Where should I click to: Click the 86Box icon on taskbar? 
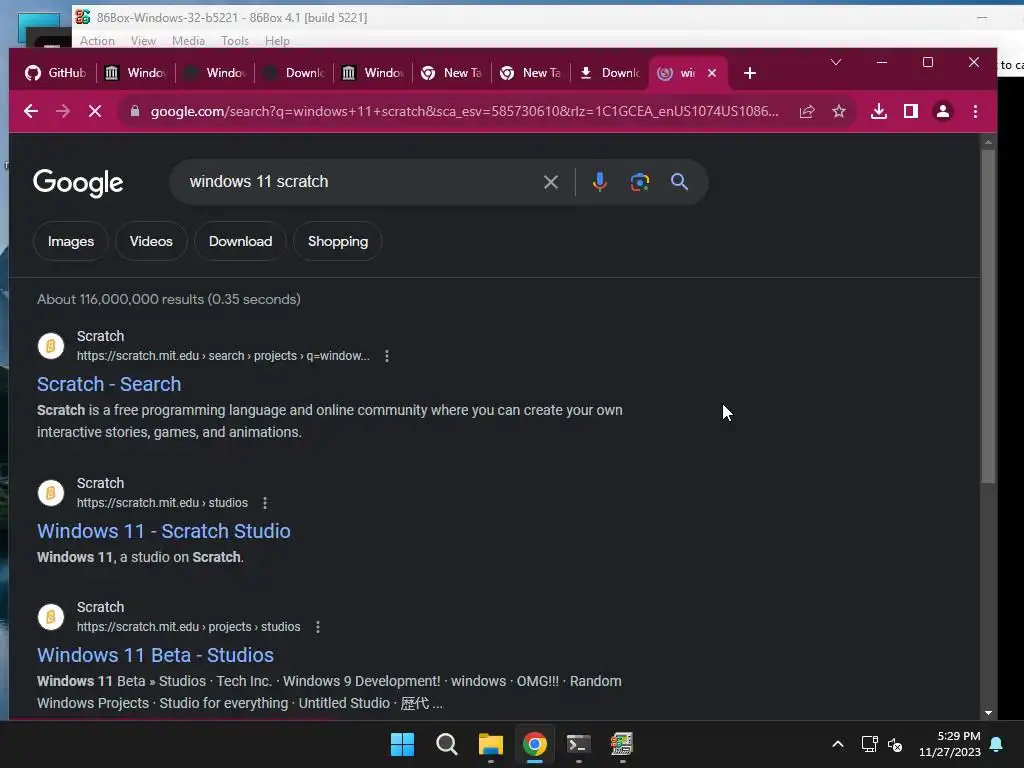pyautogui.click(x=622, y=744)
